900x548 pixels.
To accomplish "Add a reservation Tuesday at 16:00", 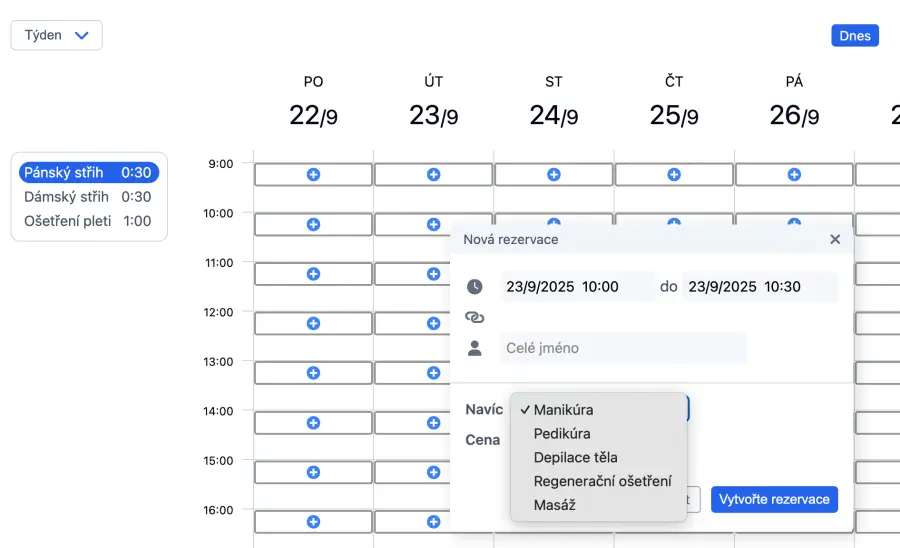I will pos(433,522).
